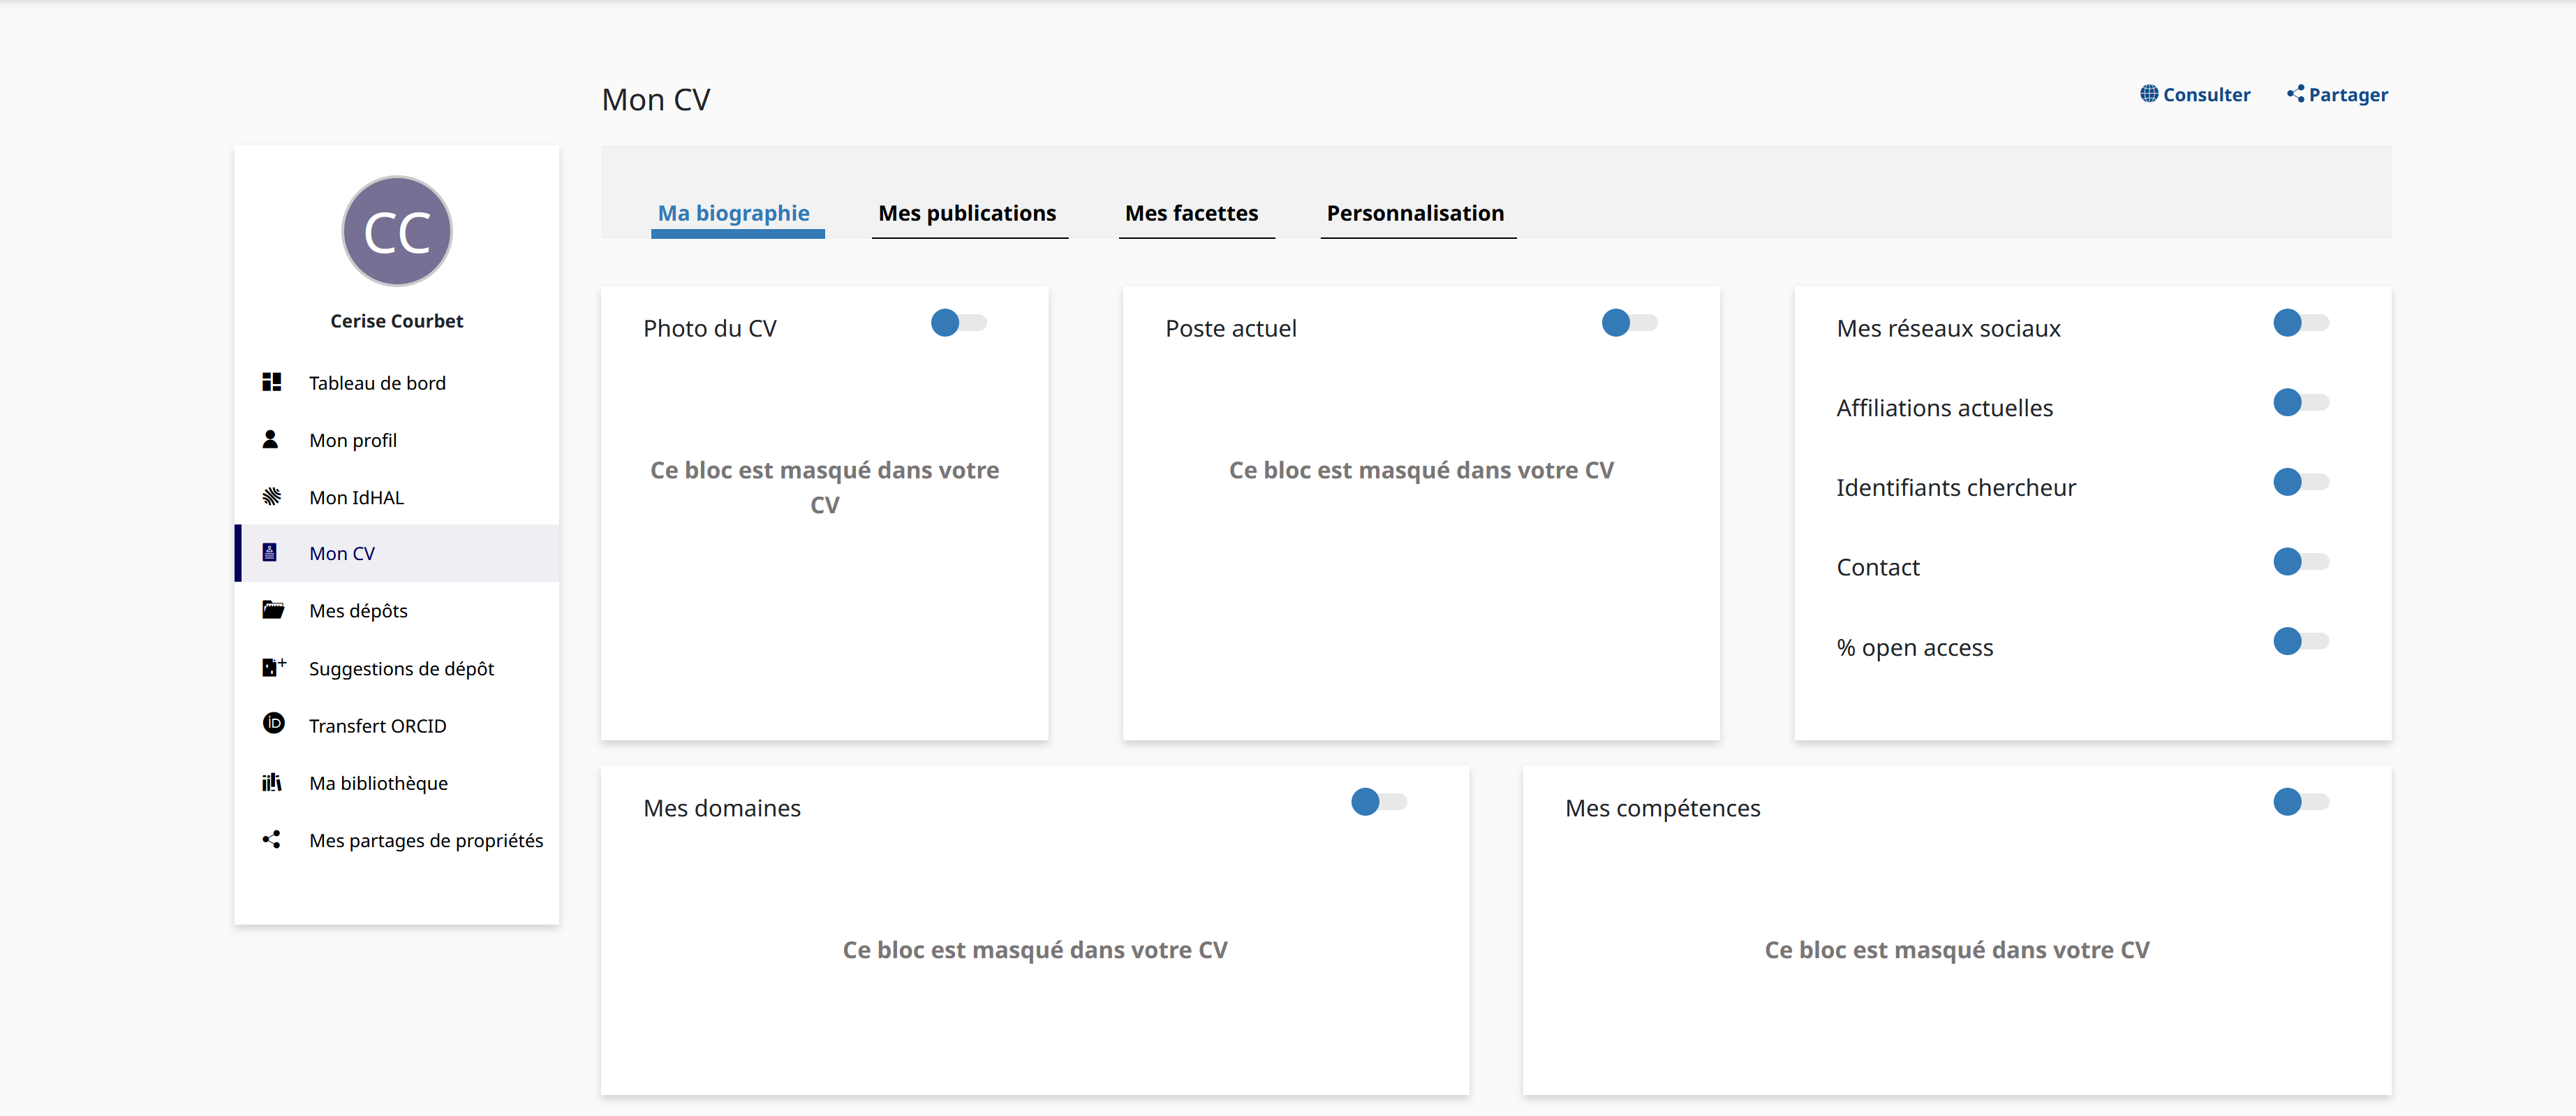The height and width of the screenshot is (1116, 2576).
Task: Click the Affiliations actuelles label
Action: click(x=1944, y=407)
